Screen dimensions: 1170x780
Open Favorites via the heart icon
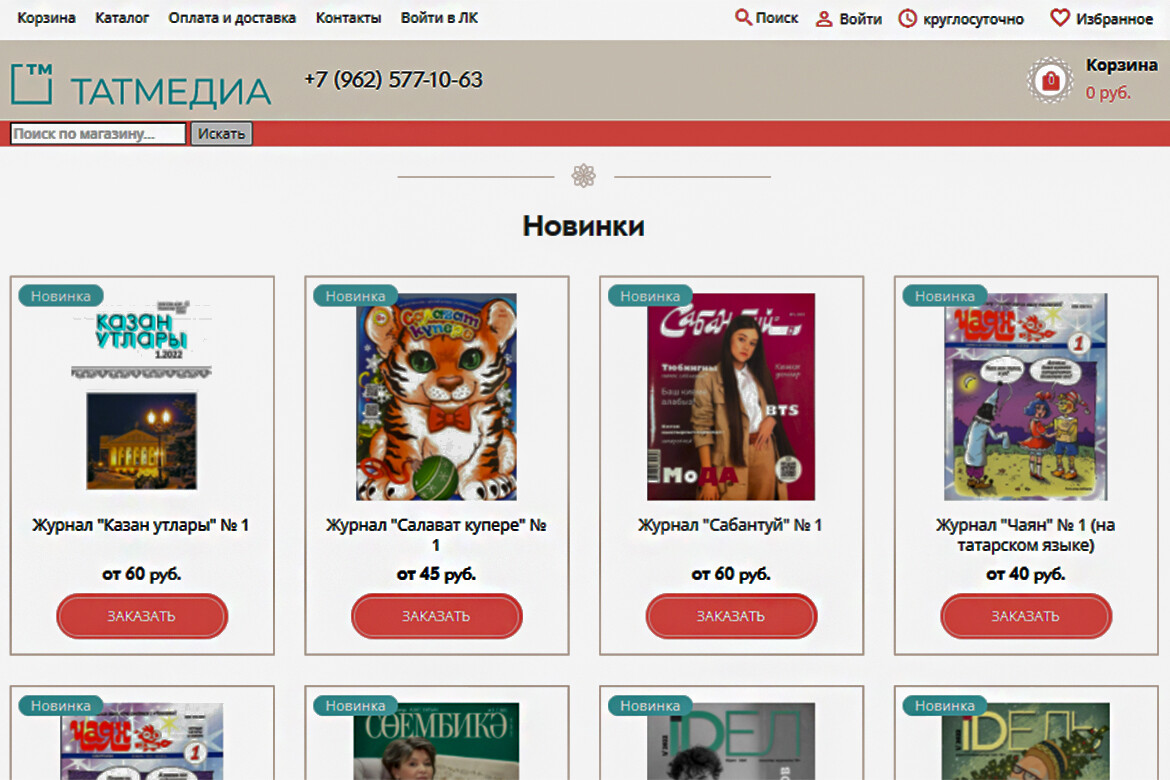pos(1060,17)
